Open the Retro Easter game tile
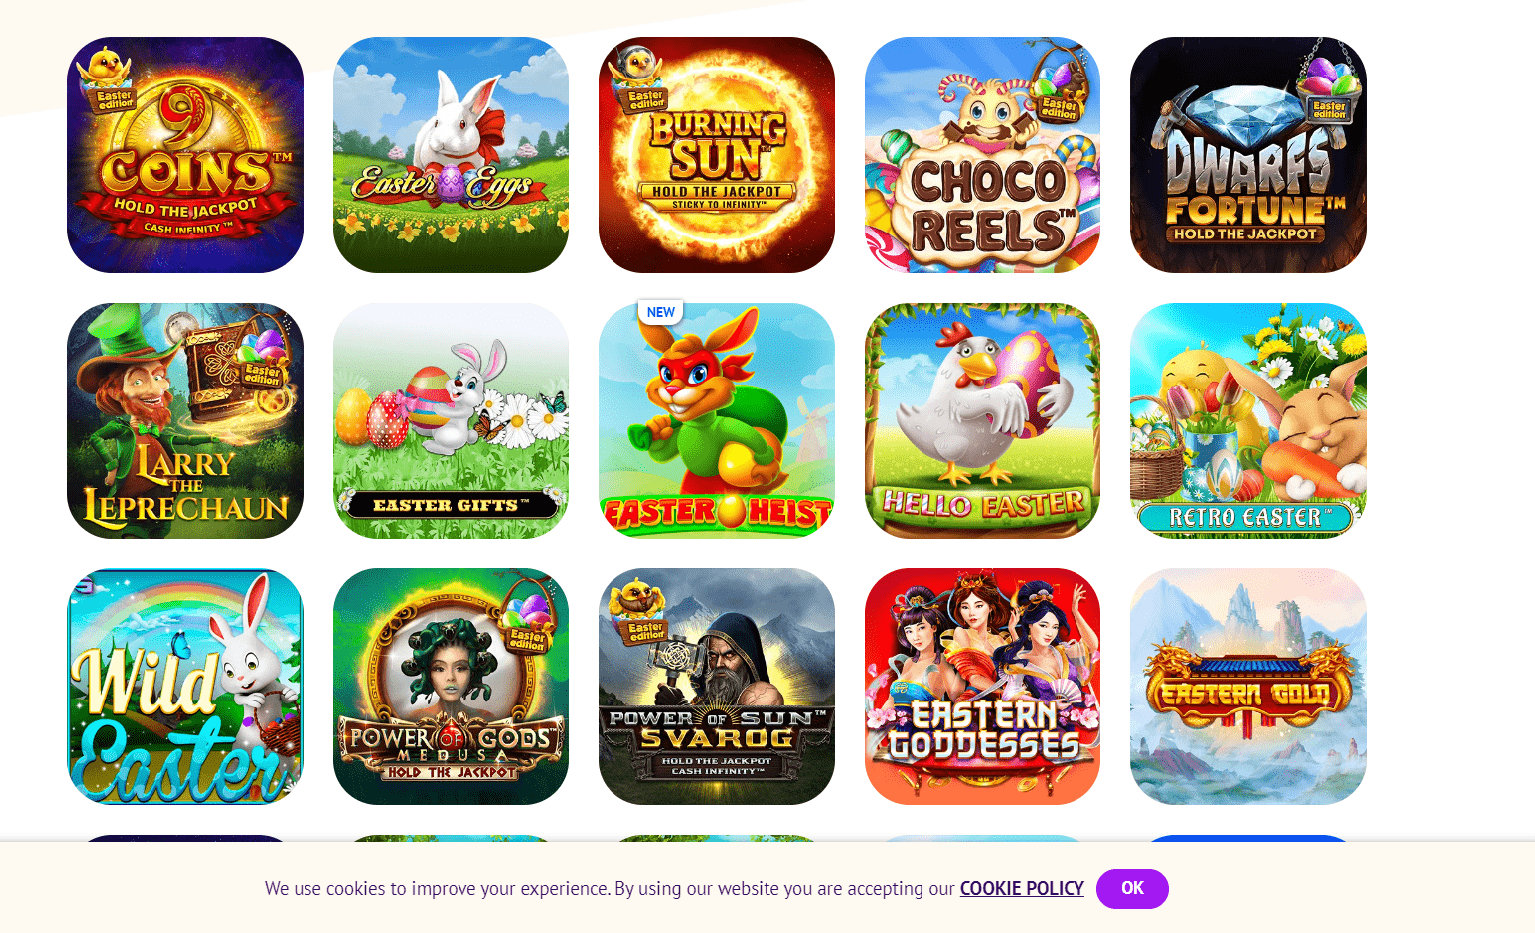1535x933 pixels. [1248, 421]
